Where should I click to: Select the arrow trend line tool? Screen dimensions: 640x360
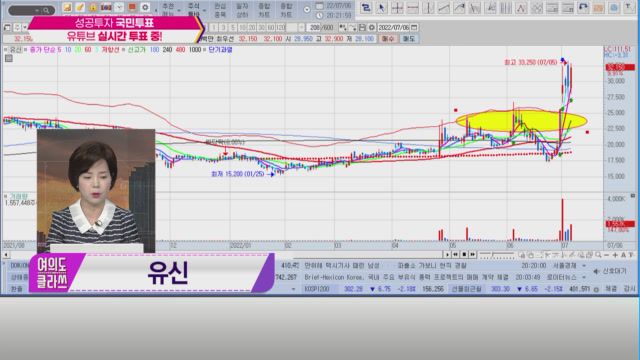click(x=459, y=8)
